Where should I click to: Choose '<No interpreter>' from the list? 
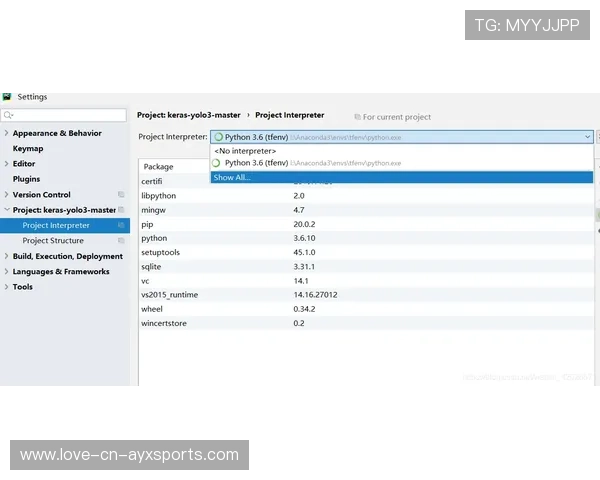(x=245, y=151)
